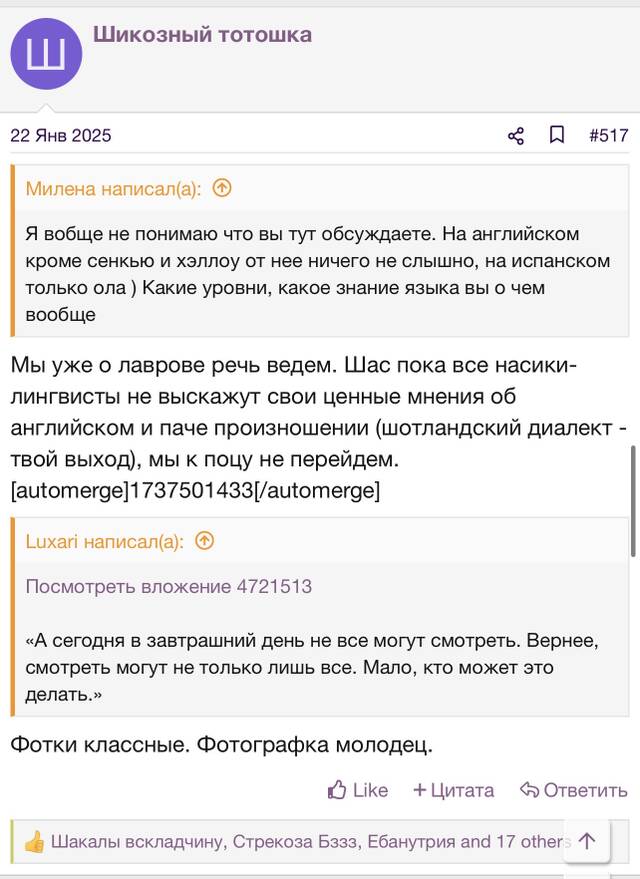
Task: Click the Милена написал(а) quote header
Action: (x=113, y=189)
